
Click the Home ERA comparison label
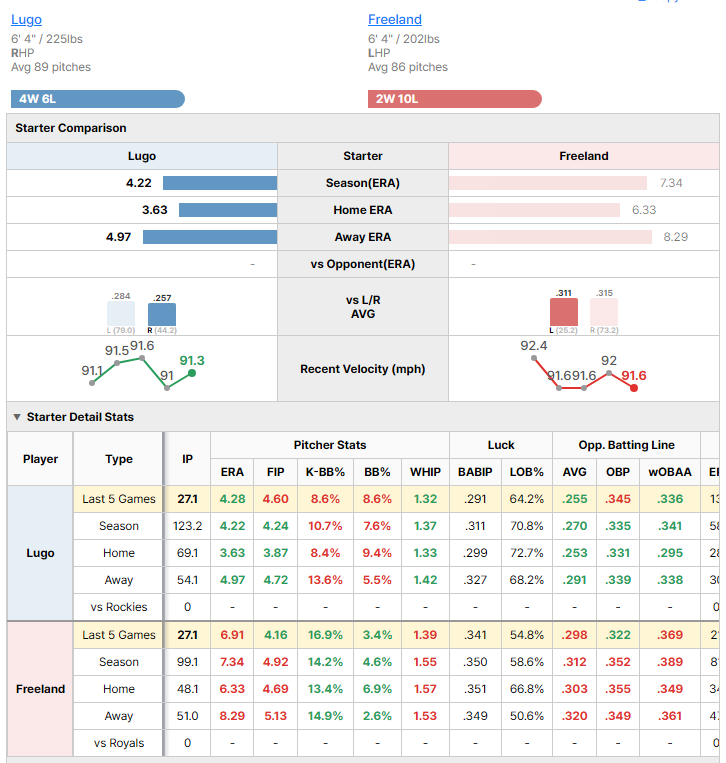coord(363,210)
